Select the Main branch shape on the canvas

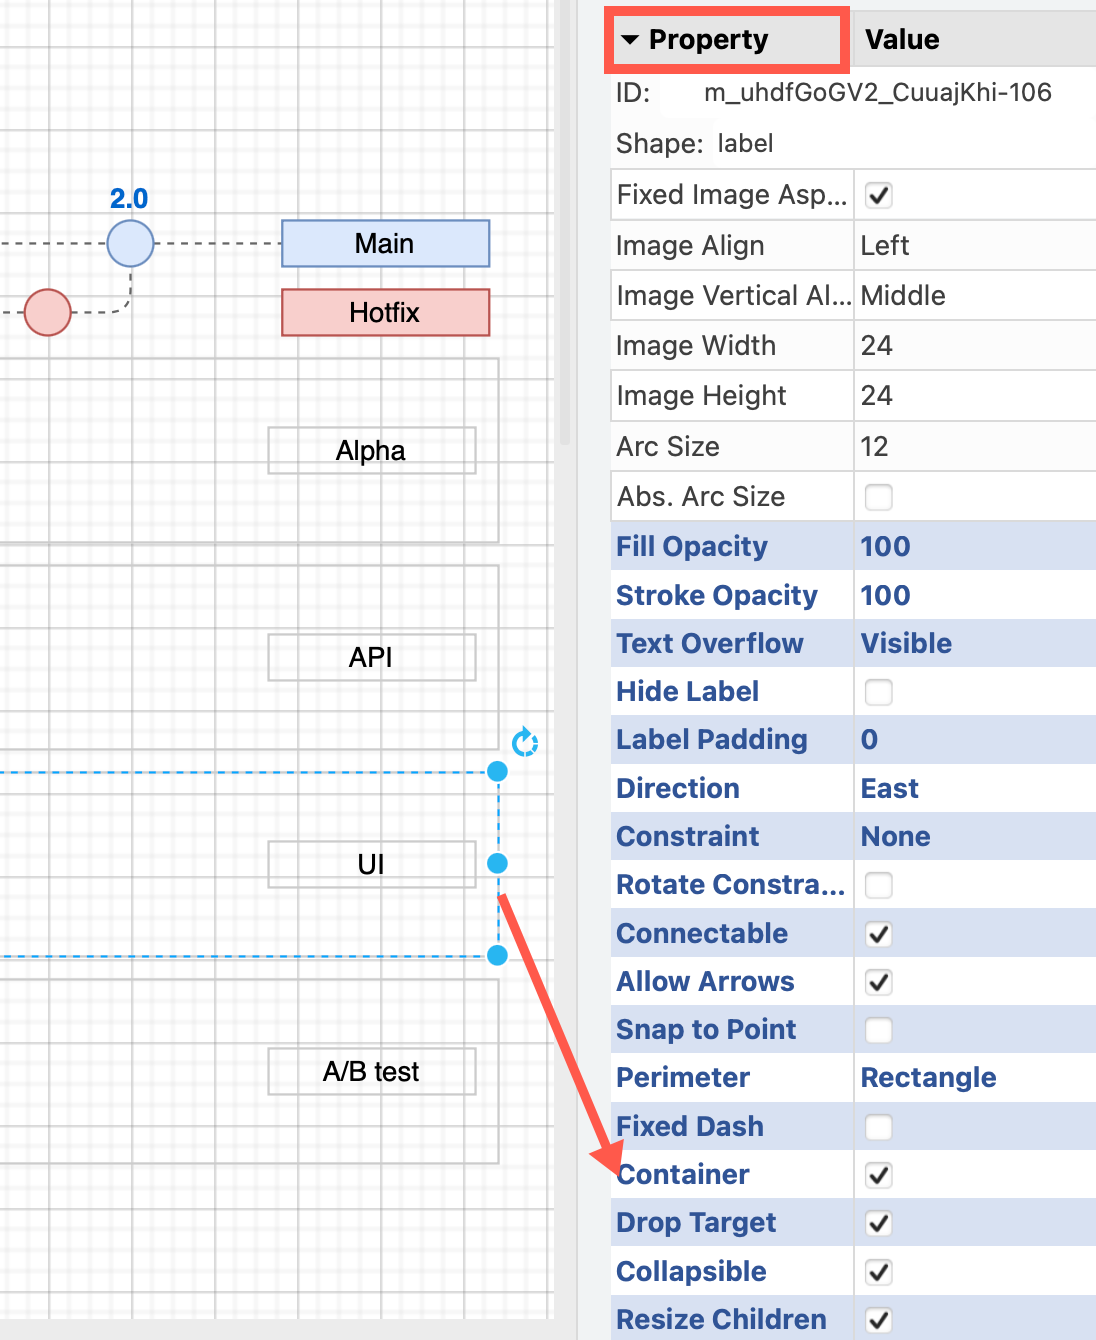(384, 243)
